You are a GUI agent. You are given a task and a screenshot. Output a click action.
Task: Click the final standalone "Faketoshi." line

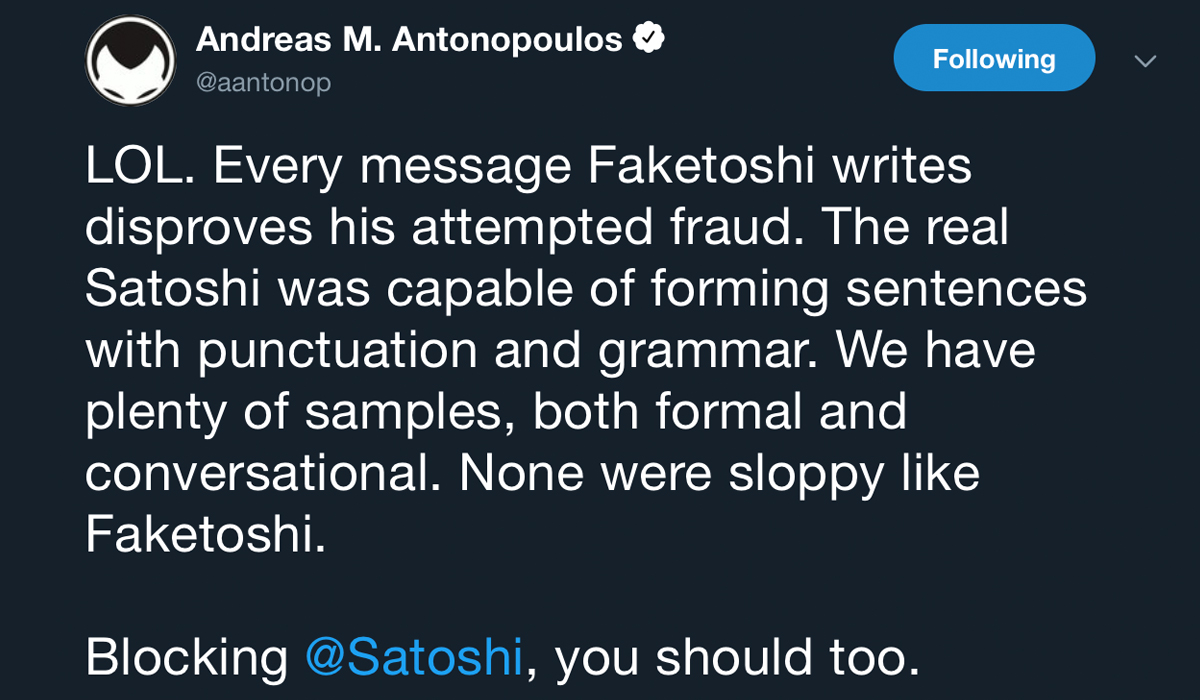[x=205, y=534]
